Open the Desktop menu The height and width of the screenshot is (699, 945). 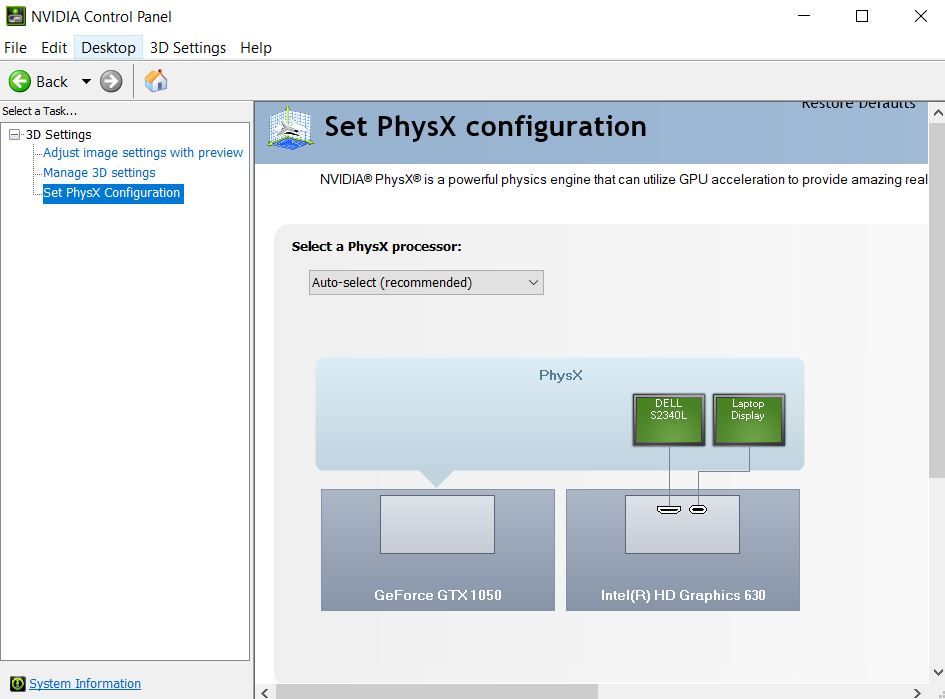point(108,48)
